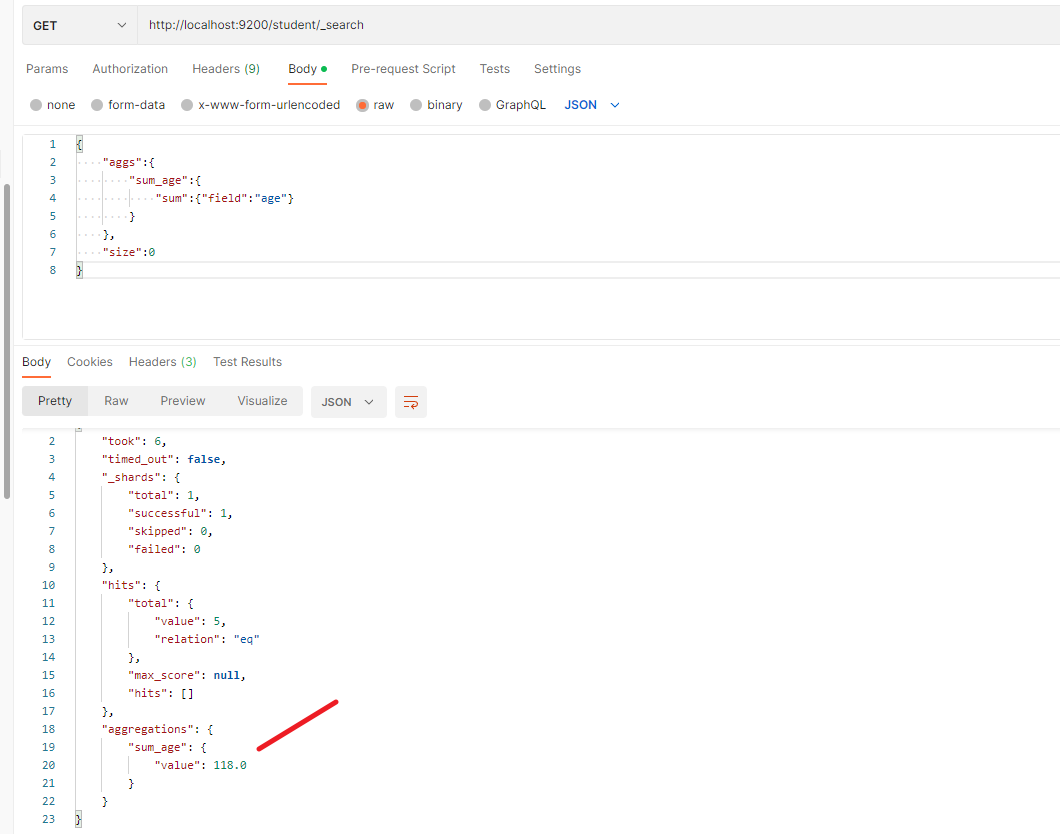Select the binary body option

(x=437, y=105)
